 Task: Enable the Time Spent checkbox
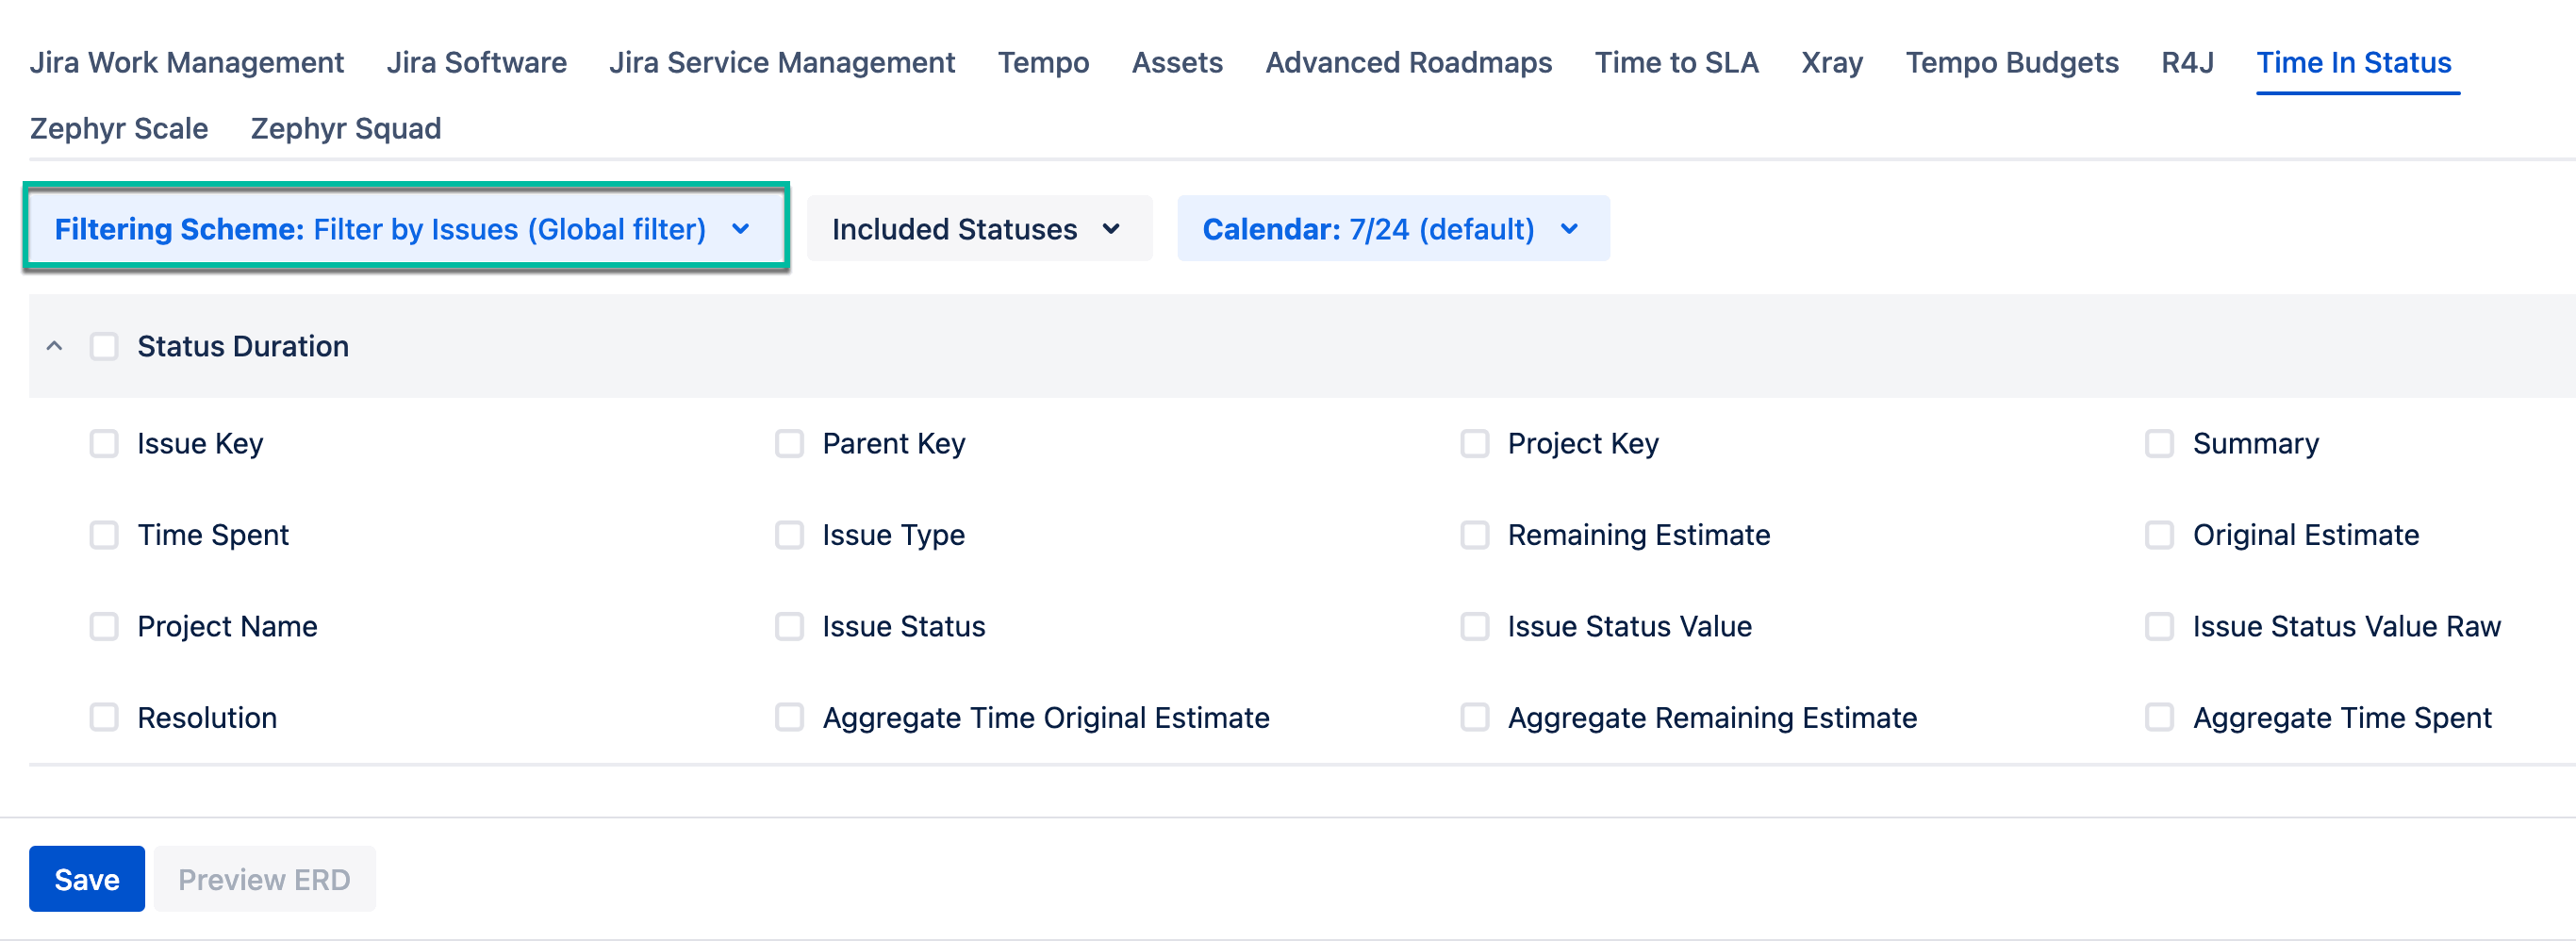[104, 535]
